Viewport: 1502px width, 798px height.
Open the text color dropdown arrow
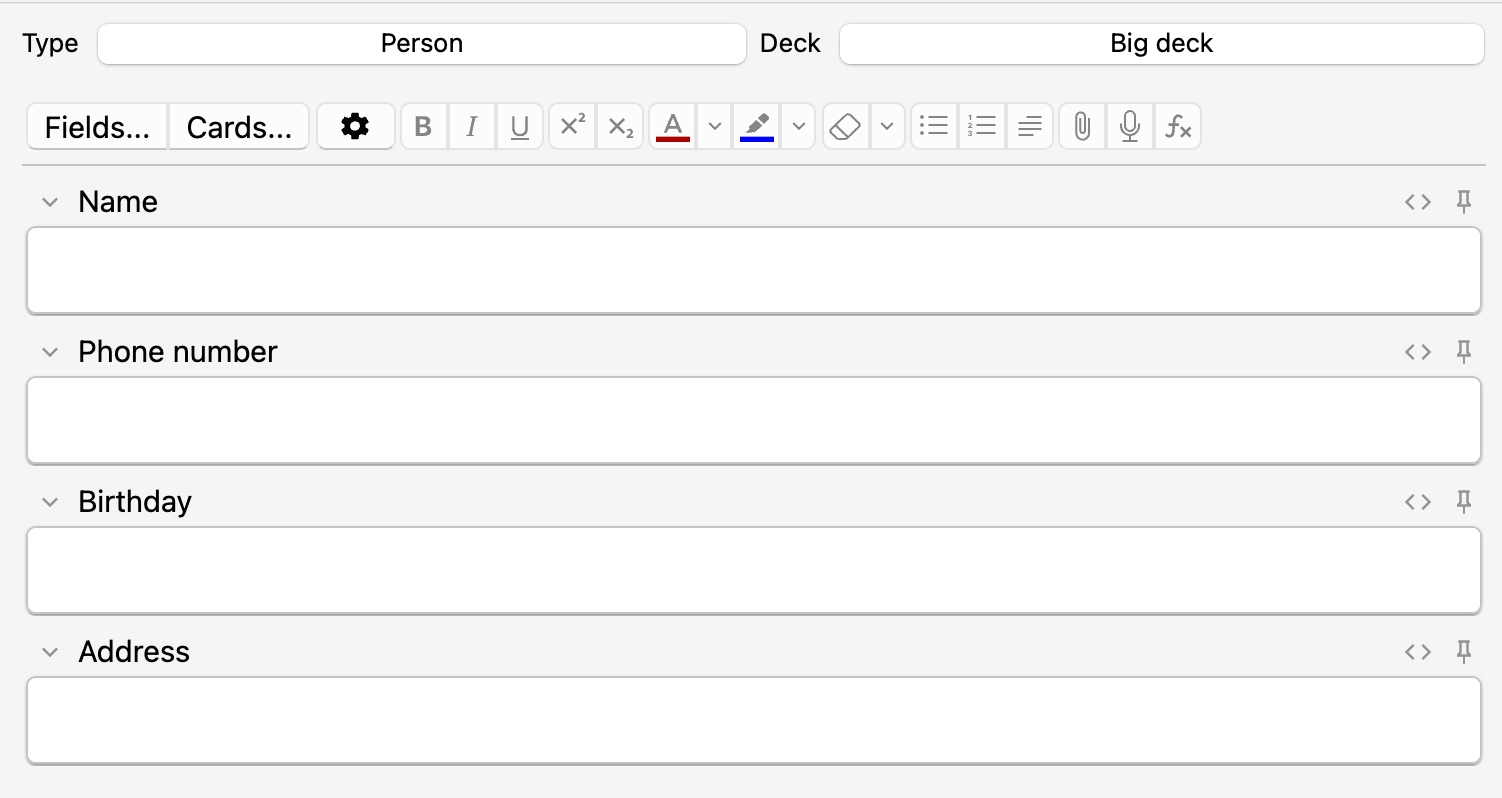pyautogui.click(x=714, y=127)
